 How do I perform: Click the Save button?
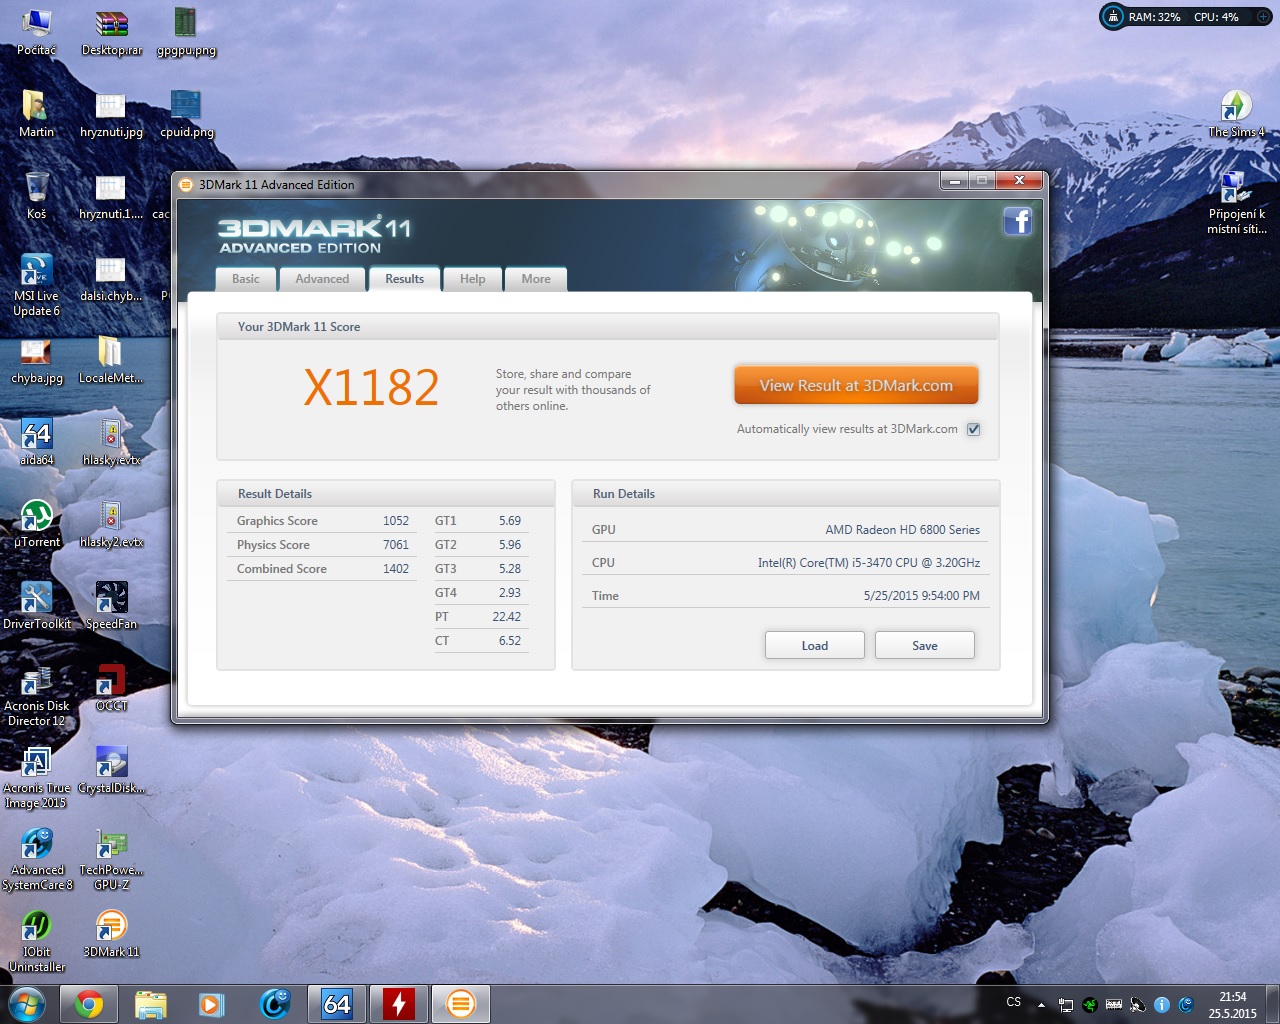click(x=925, y=645)
